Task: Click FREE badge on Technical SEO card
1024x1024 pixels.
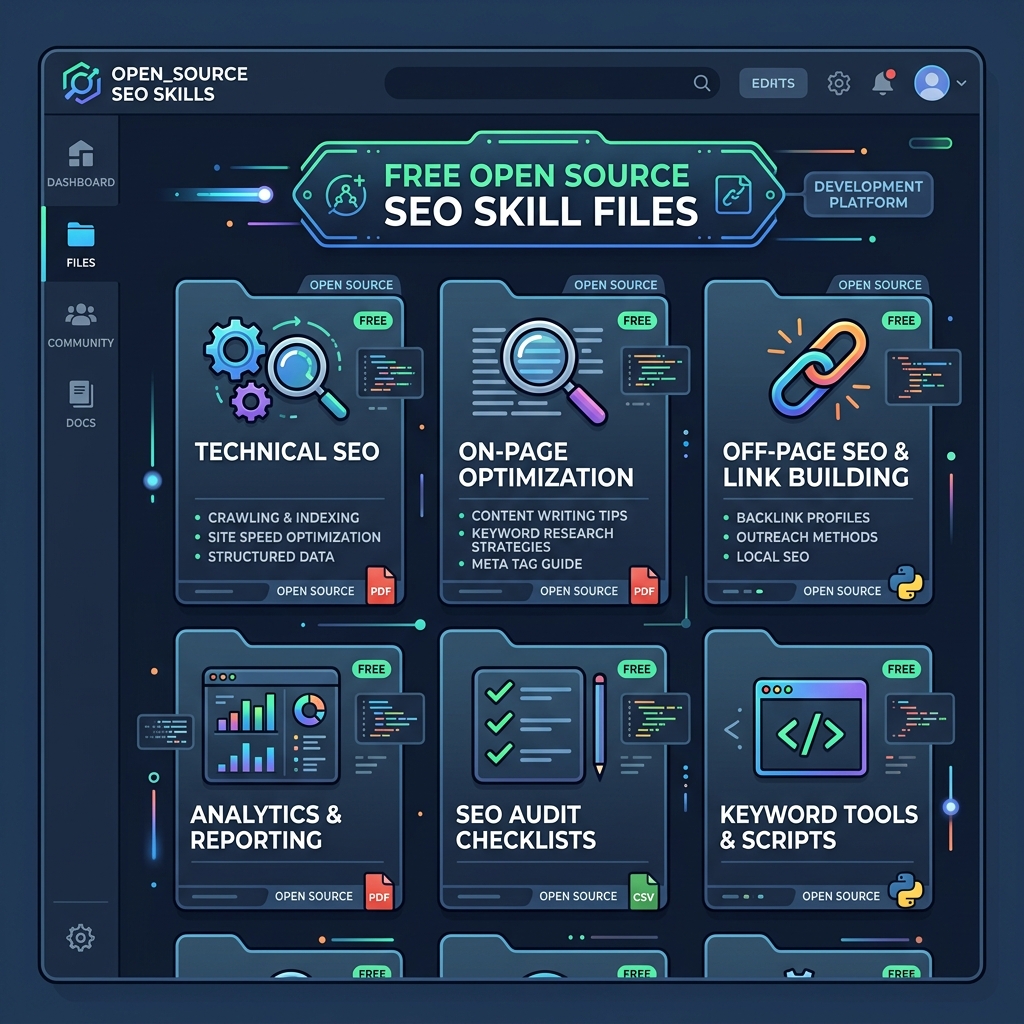Action: 373,321
